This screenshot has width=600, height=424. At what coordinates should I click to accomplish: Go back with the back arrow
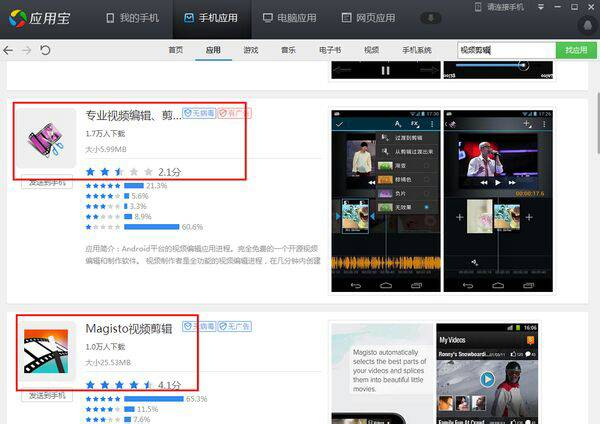[x=8, y=50]
